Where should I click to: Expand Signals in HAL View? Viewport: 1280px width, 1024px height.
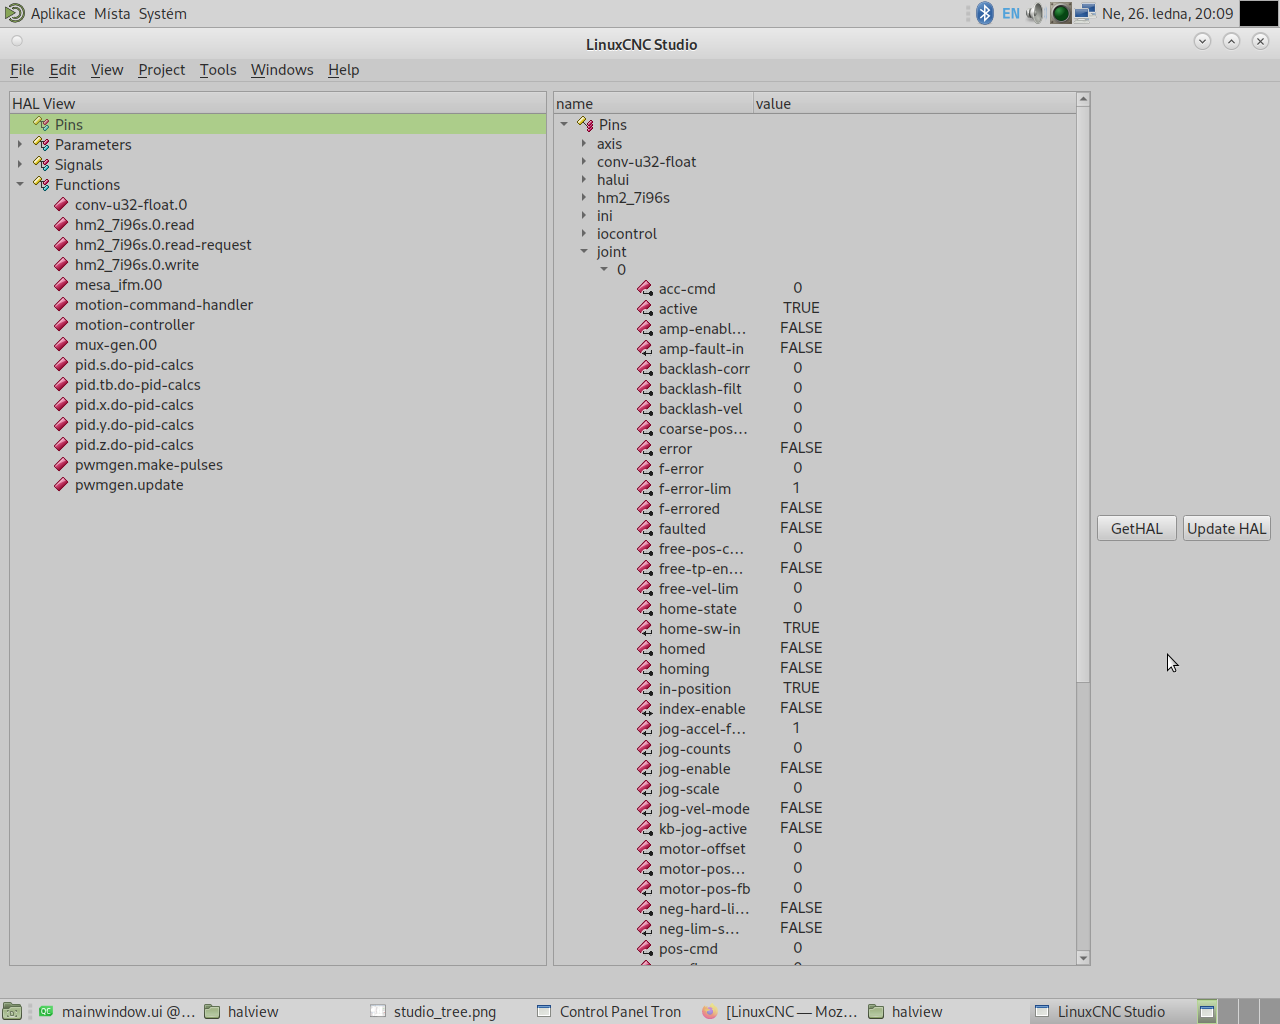pos(20,164)
